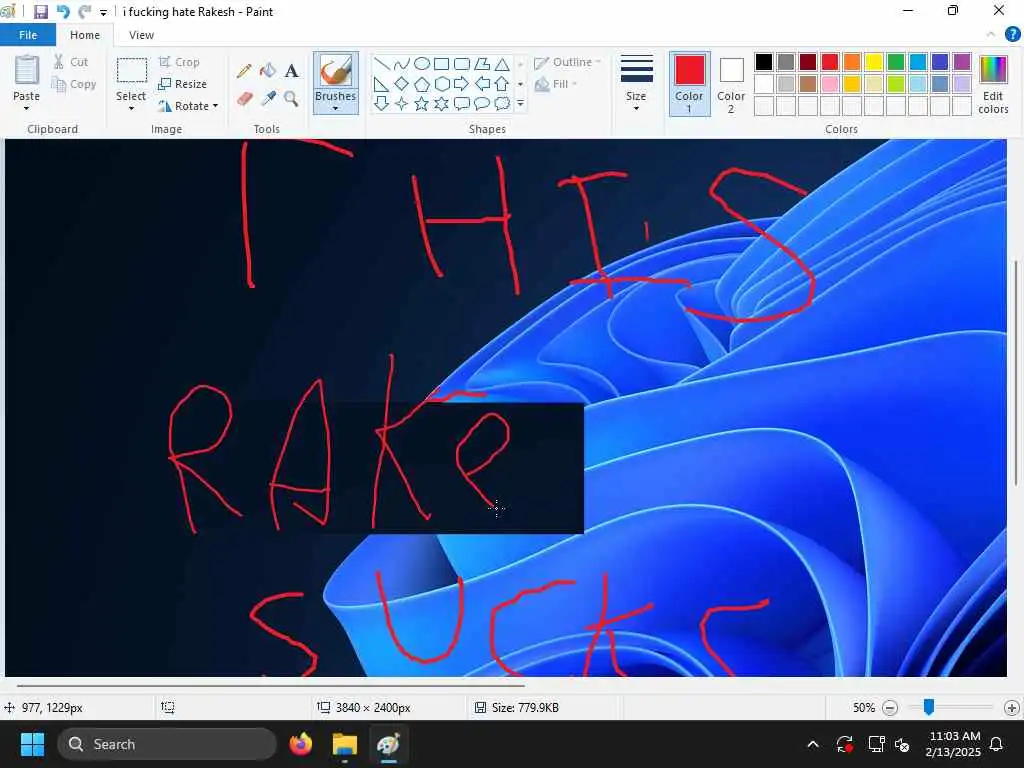Click the rectangular Select tool icon

(x=131, y=70)
